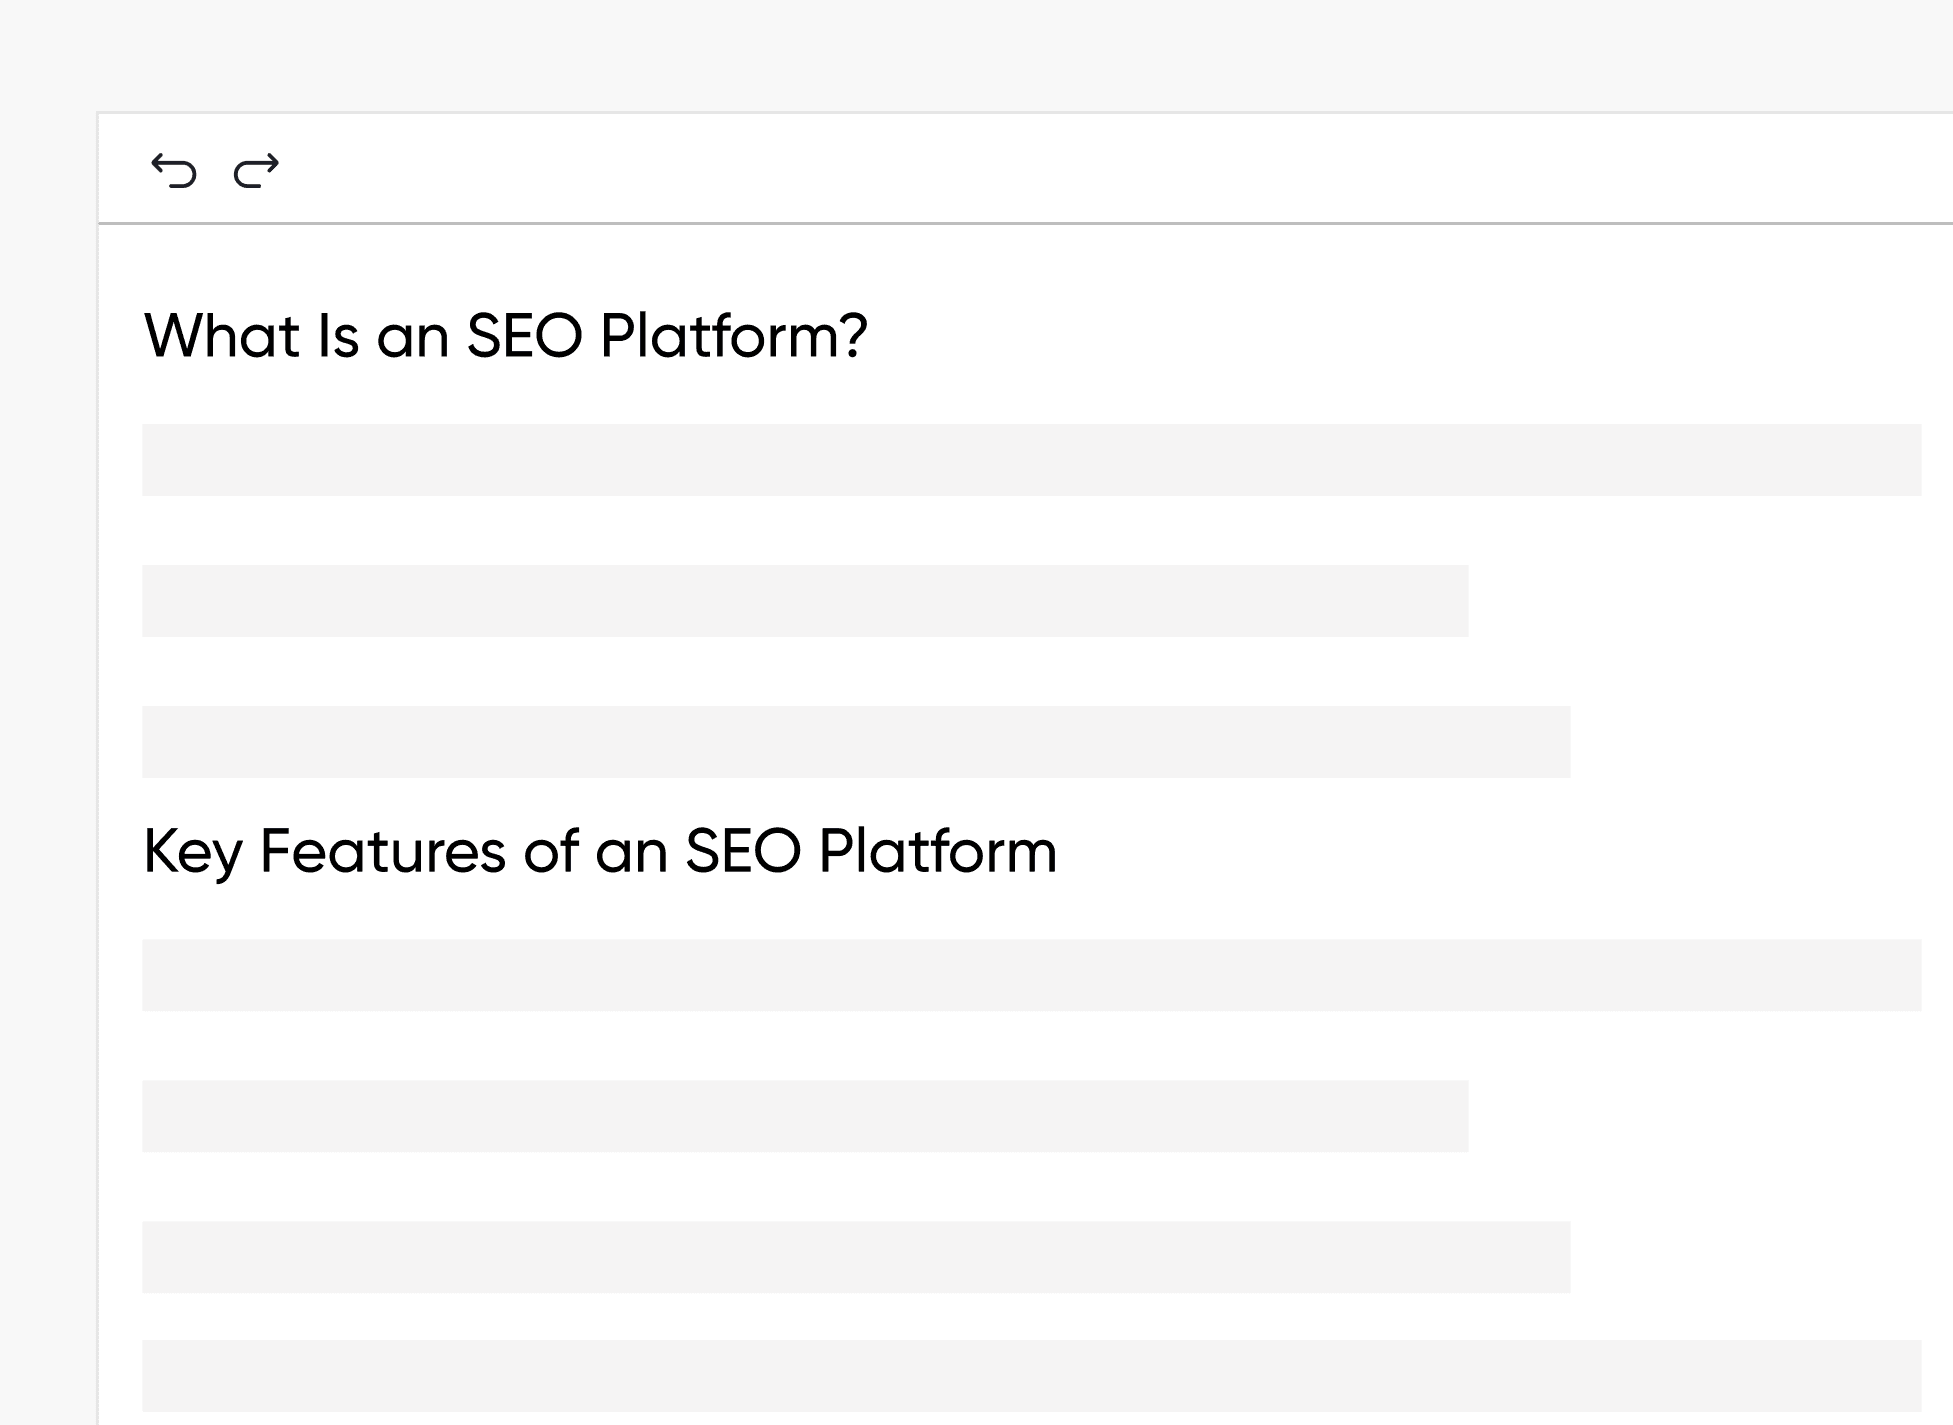Click third placeholder line under "What Is an SEO Platform?"
The image size is (1953, 1425).
pyautogui.click(x=856, y=742)
